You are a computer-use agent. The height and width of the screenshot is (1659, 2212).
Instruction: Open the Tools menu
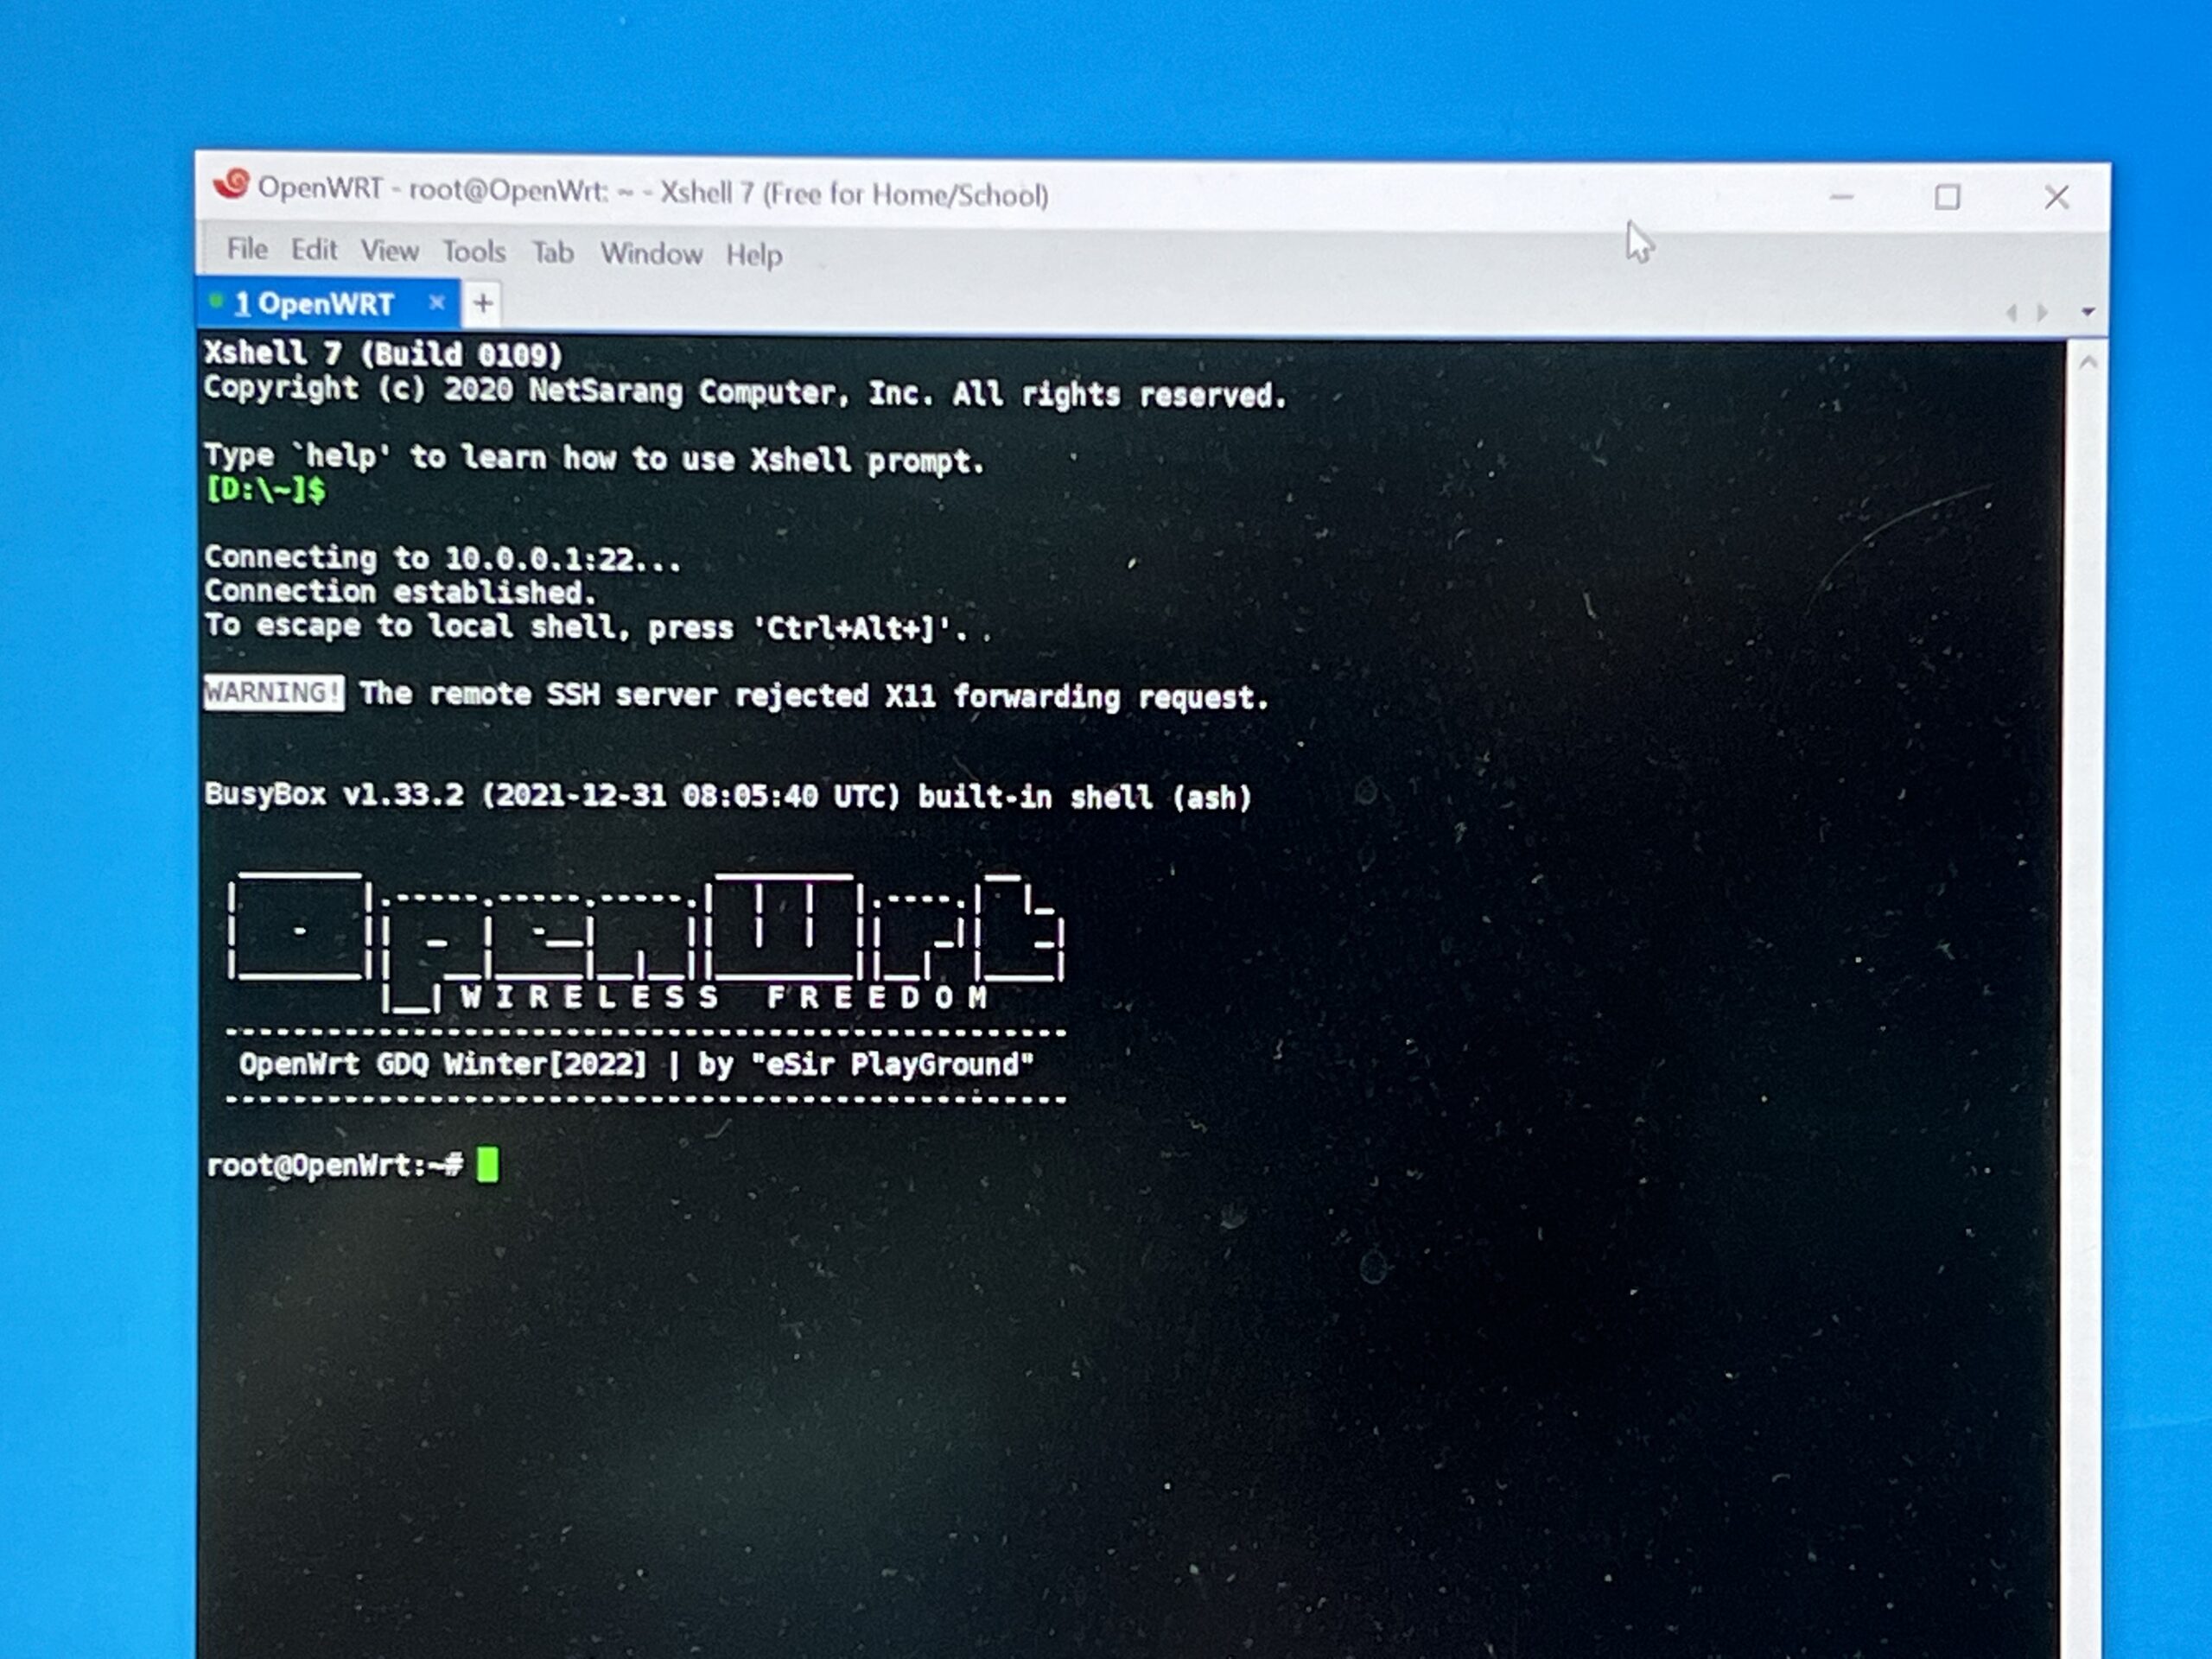pyautogui.click(x=474, y=252)
